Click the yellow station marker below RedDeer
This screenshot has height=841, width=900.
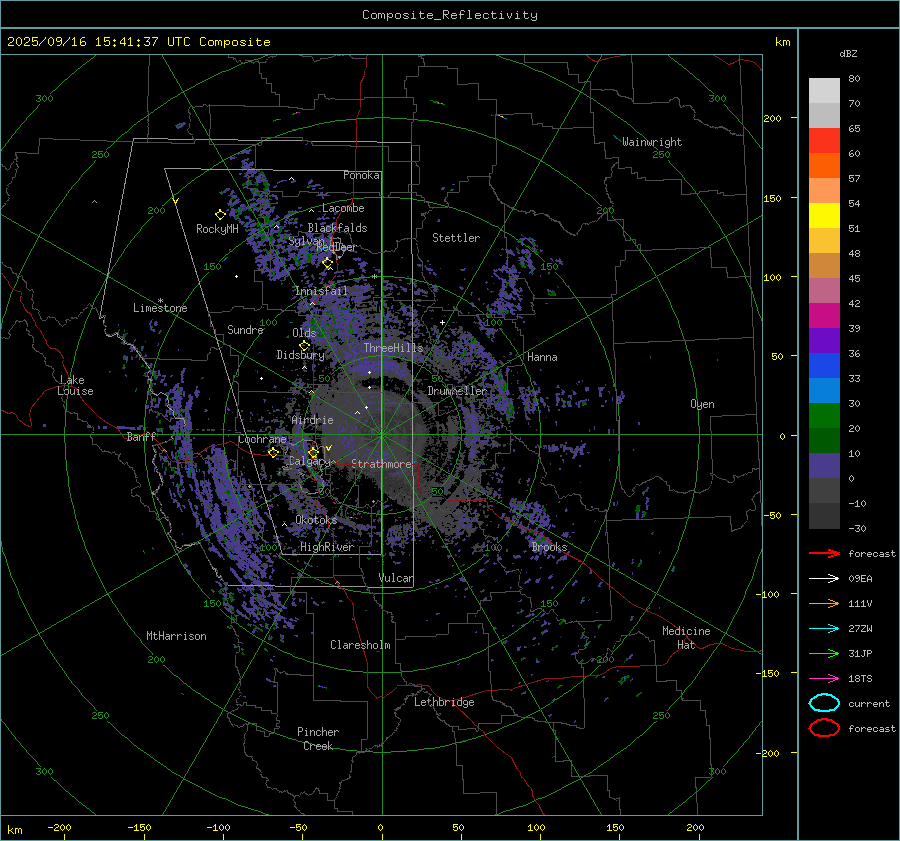pos(328,263)
